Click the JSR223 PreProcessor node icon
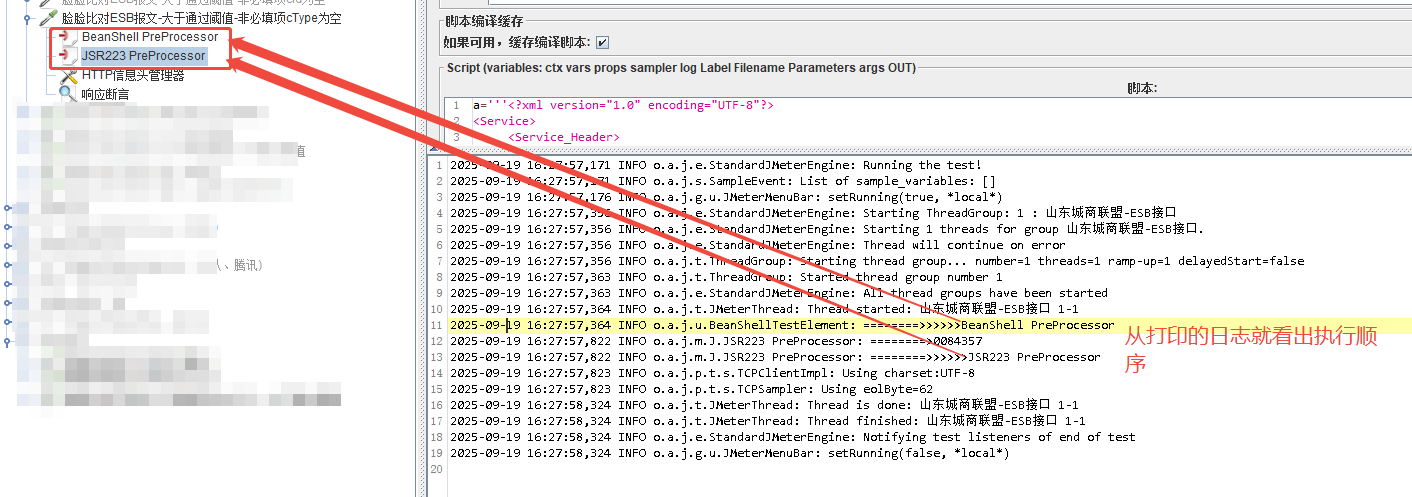The width and height of the screenshot is (1412, 497). pos(68,56)
